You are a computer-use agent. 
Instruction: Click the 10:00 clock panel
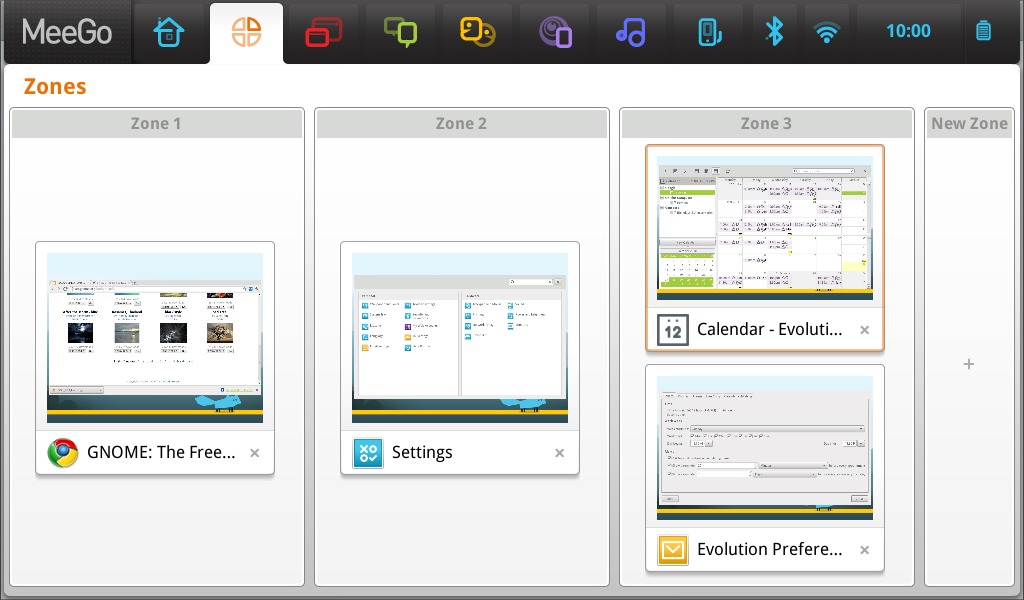[x=908, y=32]
